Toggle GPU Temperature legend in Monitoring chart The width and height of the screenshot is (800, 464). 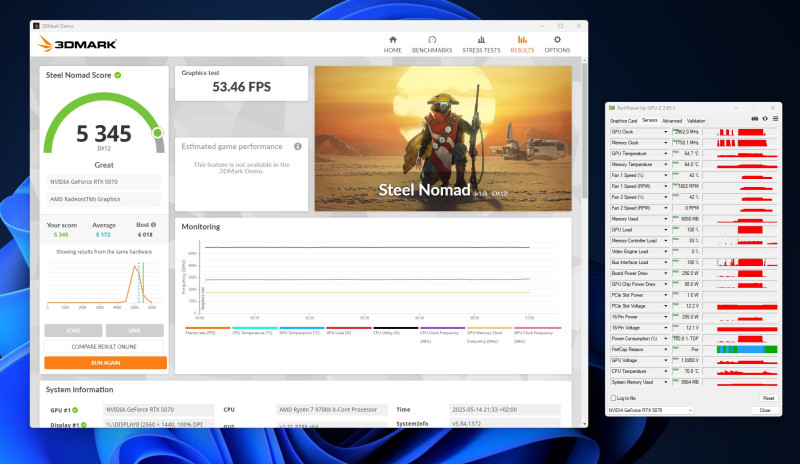click(302, 331)
